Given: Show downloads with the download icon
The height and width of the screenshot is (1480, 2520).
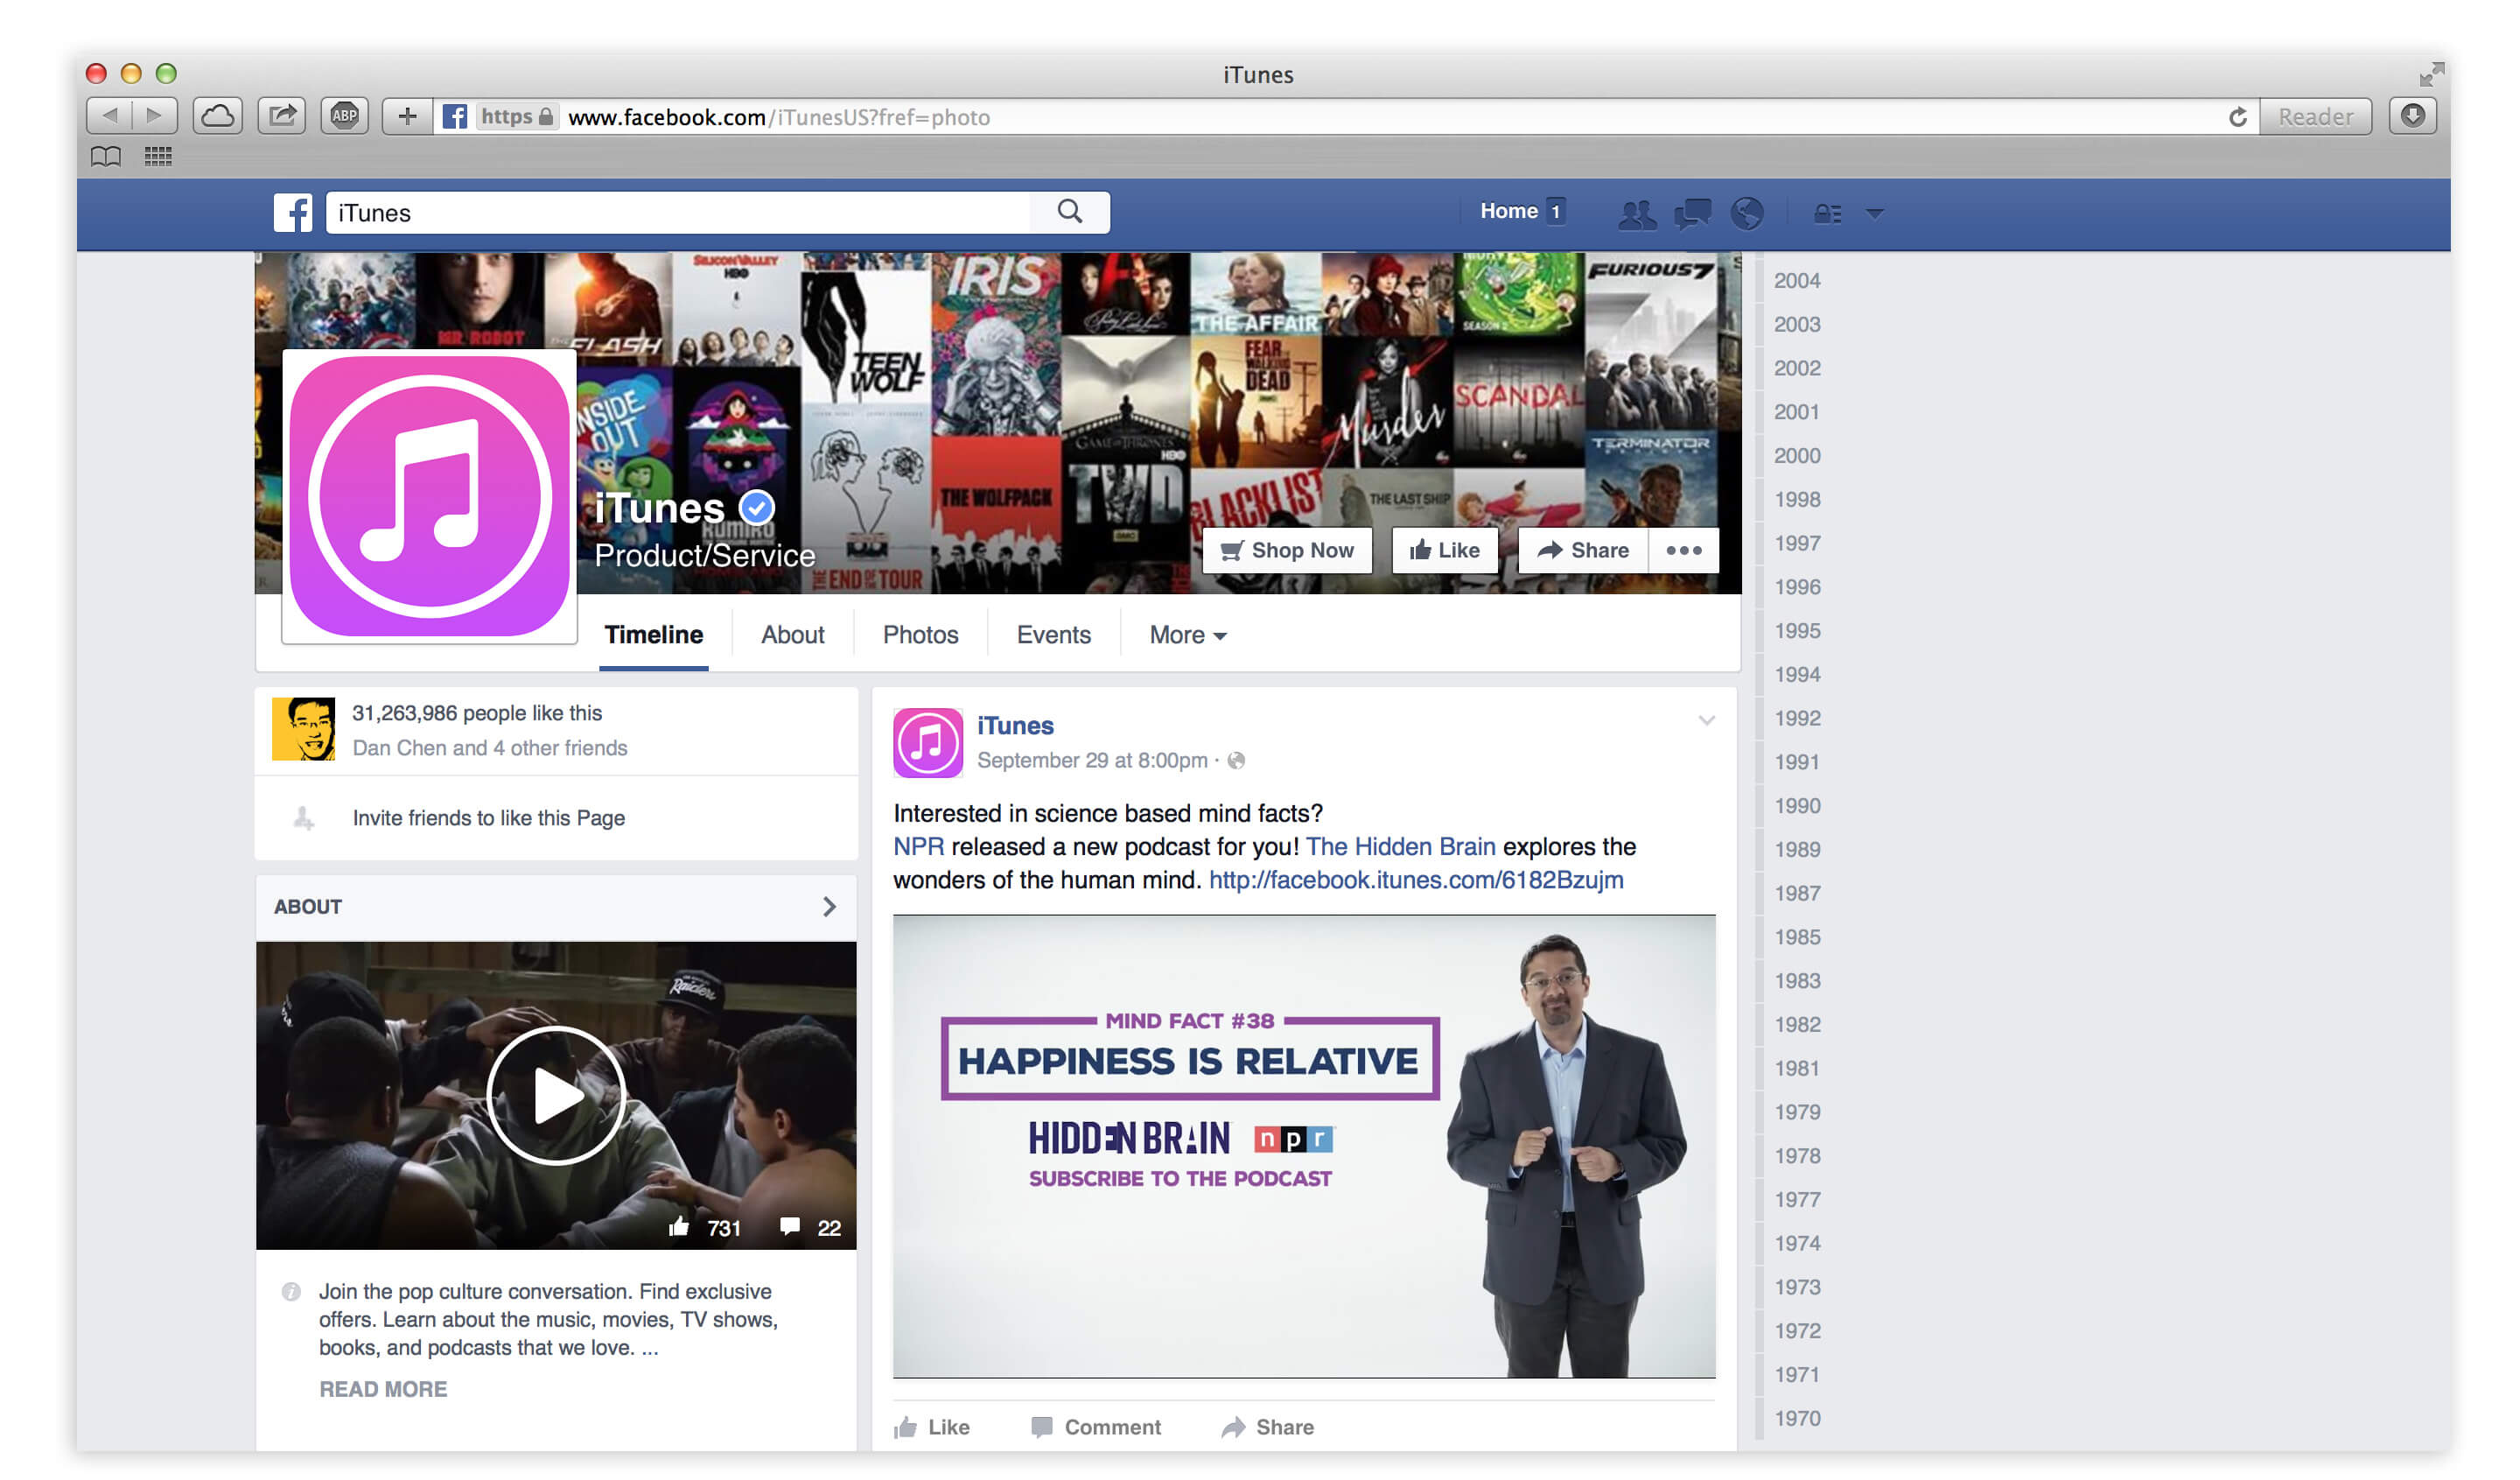Looking at the screenshot, I should pyautogui.click(x=2413, y=116).
